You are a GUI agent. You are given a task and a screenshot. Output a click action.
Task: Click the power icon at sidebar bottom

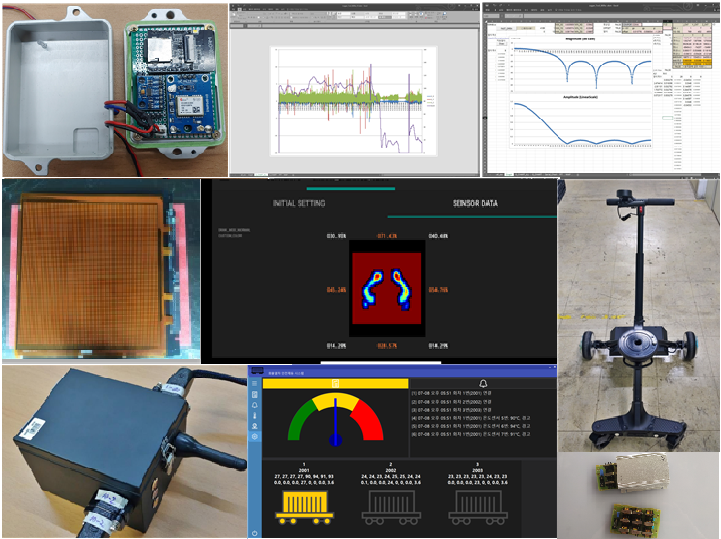click(255, 532)
